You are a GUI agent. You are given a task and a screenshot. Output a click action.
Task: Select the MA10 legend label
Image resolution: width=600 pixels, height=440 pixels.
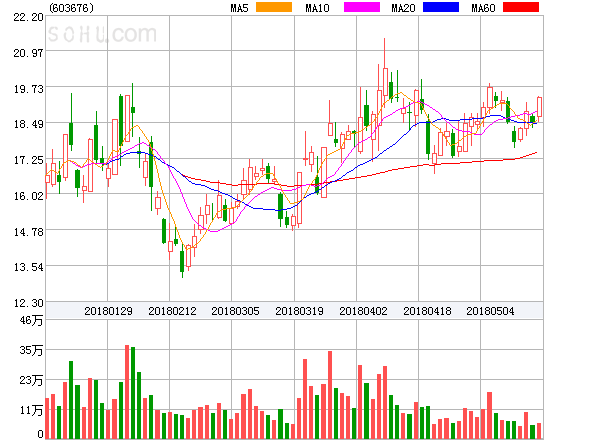click(x=317, y=8)
